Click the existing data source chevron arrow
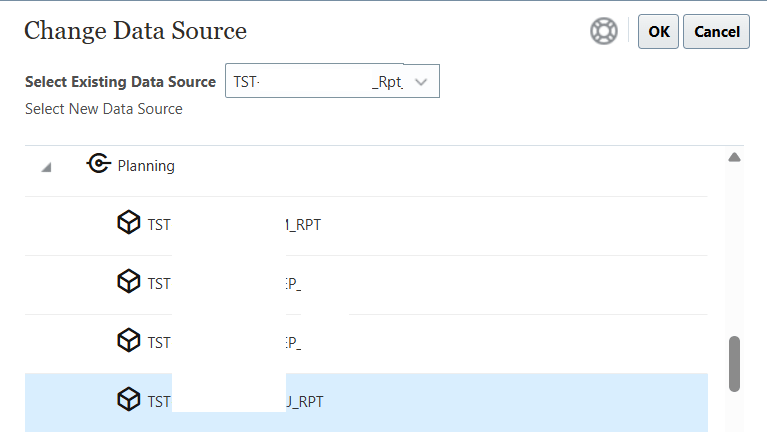The width and height of the screenshot is (767, 432). coord(421,82)
